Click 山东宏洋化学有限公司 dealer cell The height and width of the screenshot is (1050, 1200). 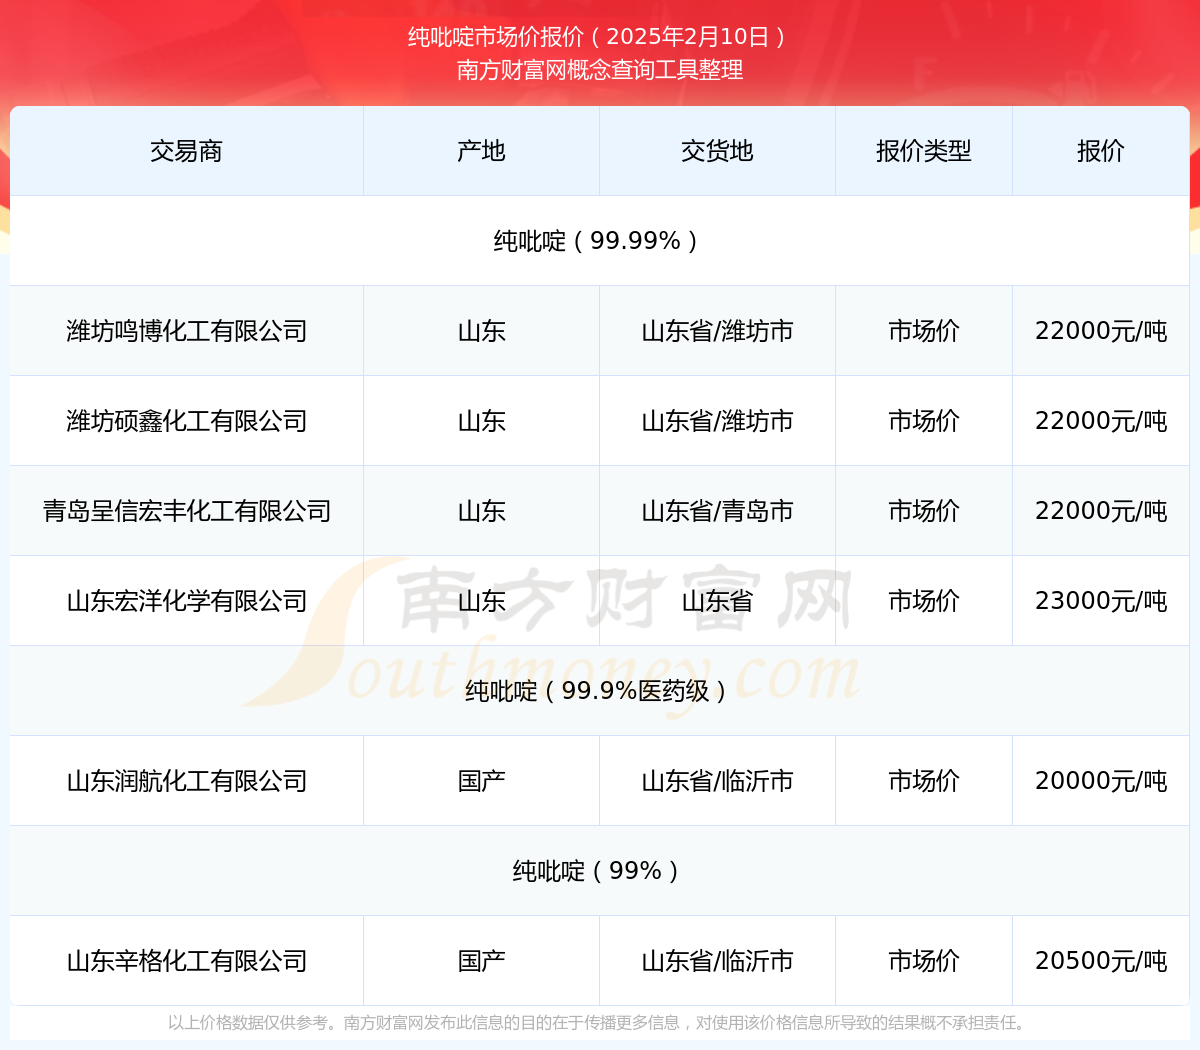186,601
